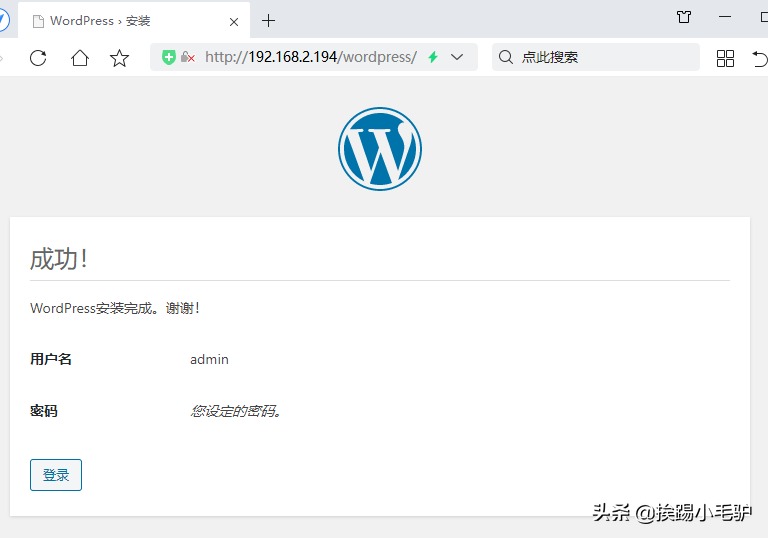The image size is (768, 538).
Task: Click the undo/restore arrow icon
Action: (760, 58)
